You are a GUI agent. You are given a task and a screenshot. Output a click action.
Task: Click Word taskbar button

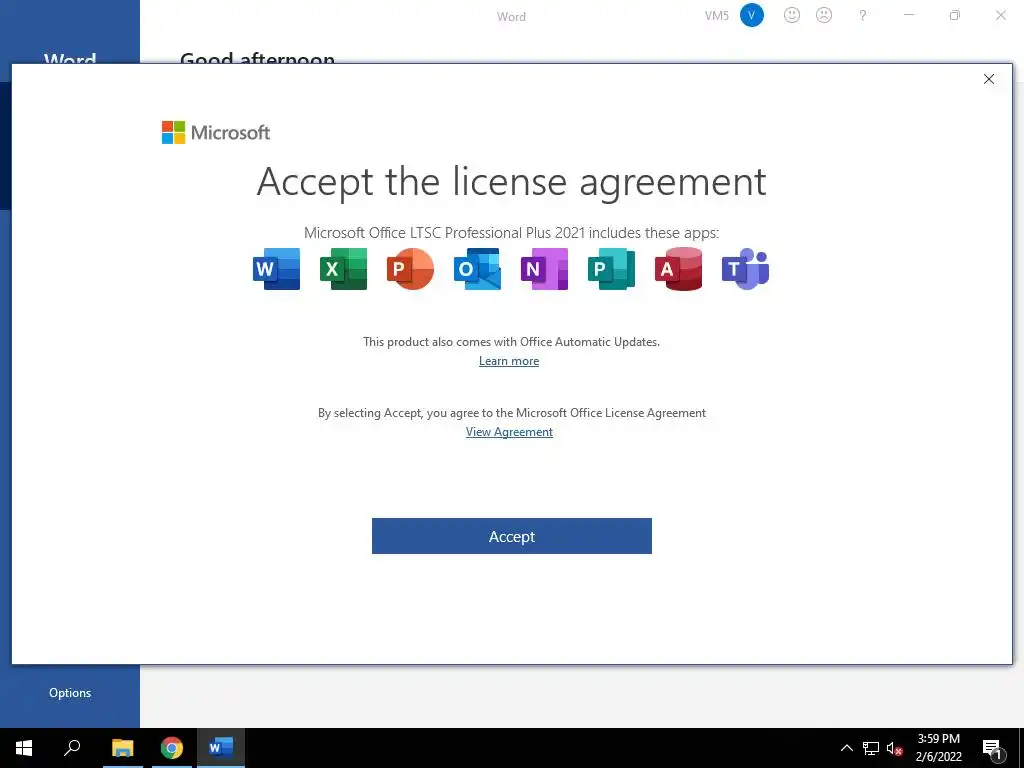click(x=221, y=748)
